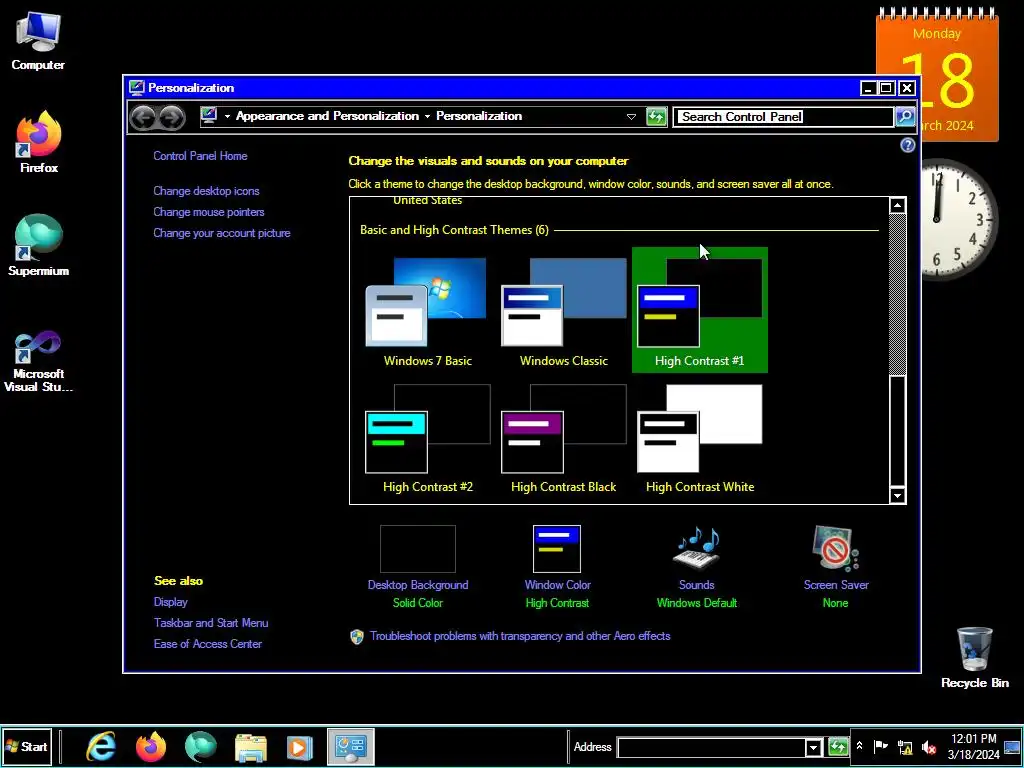This screenshot has height=768, width=1024.
Task: Select the High Contrast #1 theme
Action: [x=699, y=310]
